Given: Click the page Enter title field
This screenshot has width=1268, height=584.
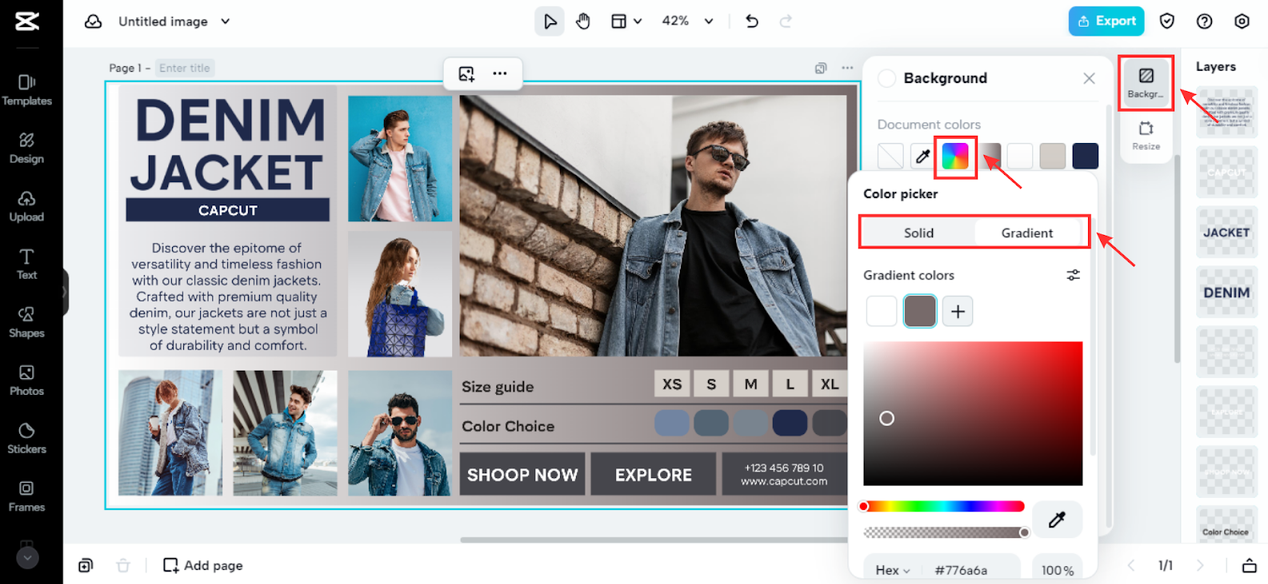Looking at the screenshot, I should pyautogui.click(x=185, y=68).
